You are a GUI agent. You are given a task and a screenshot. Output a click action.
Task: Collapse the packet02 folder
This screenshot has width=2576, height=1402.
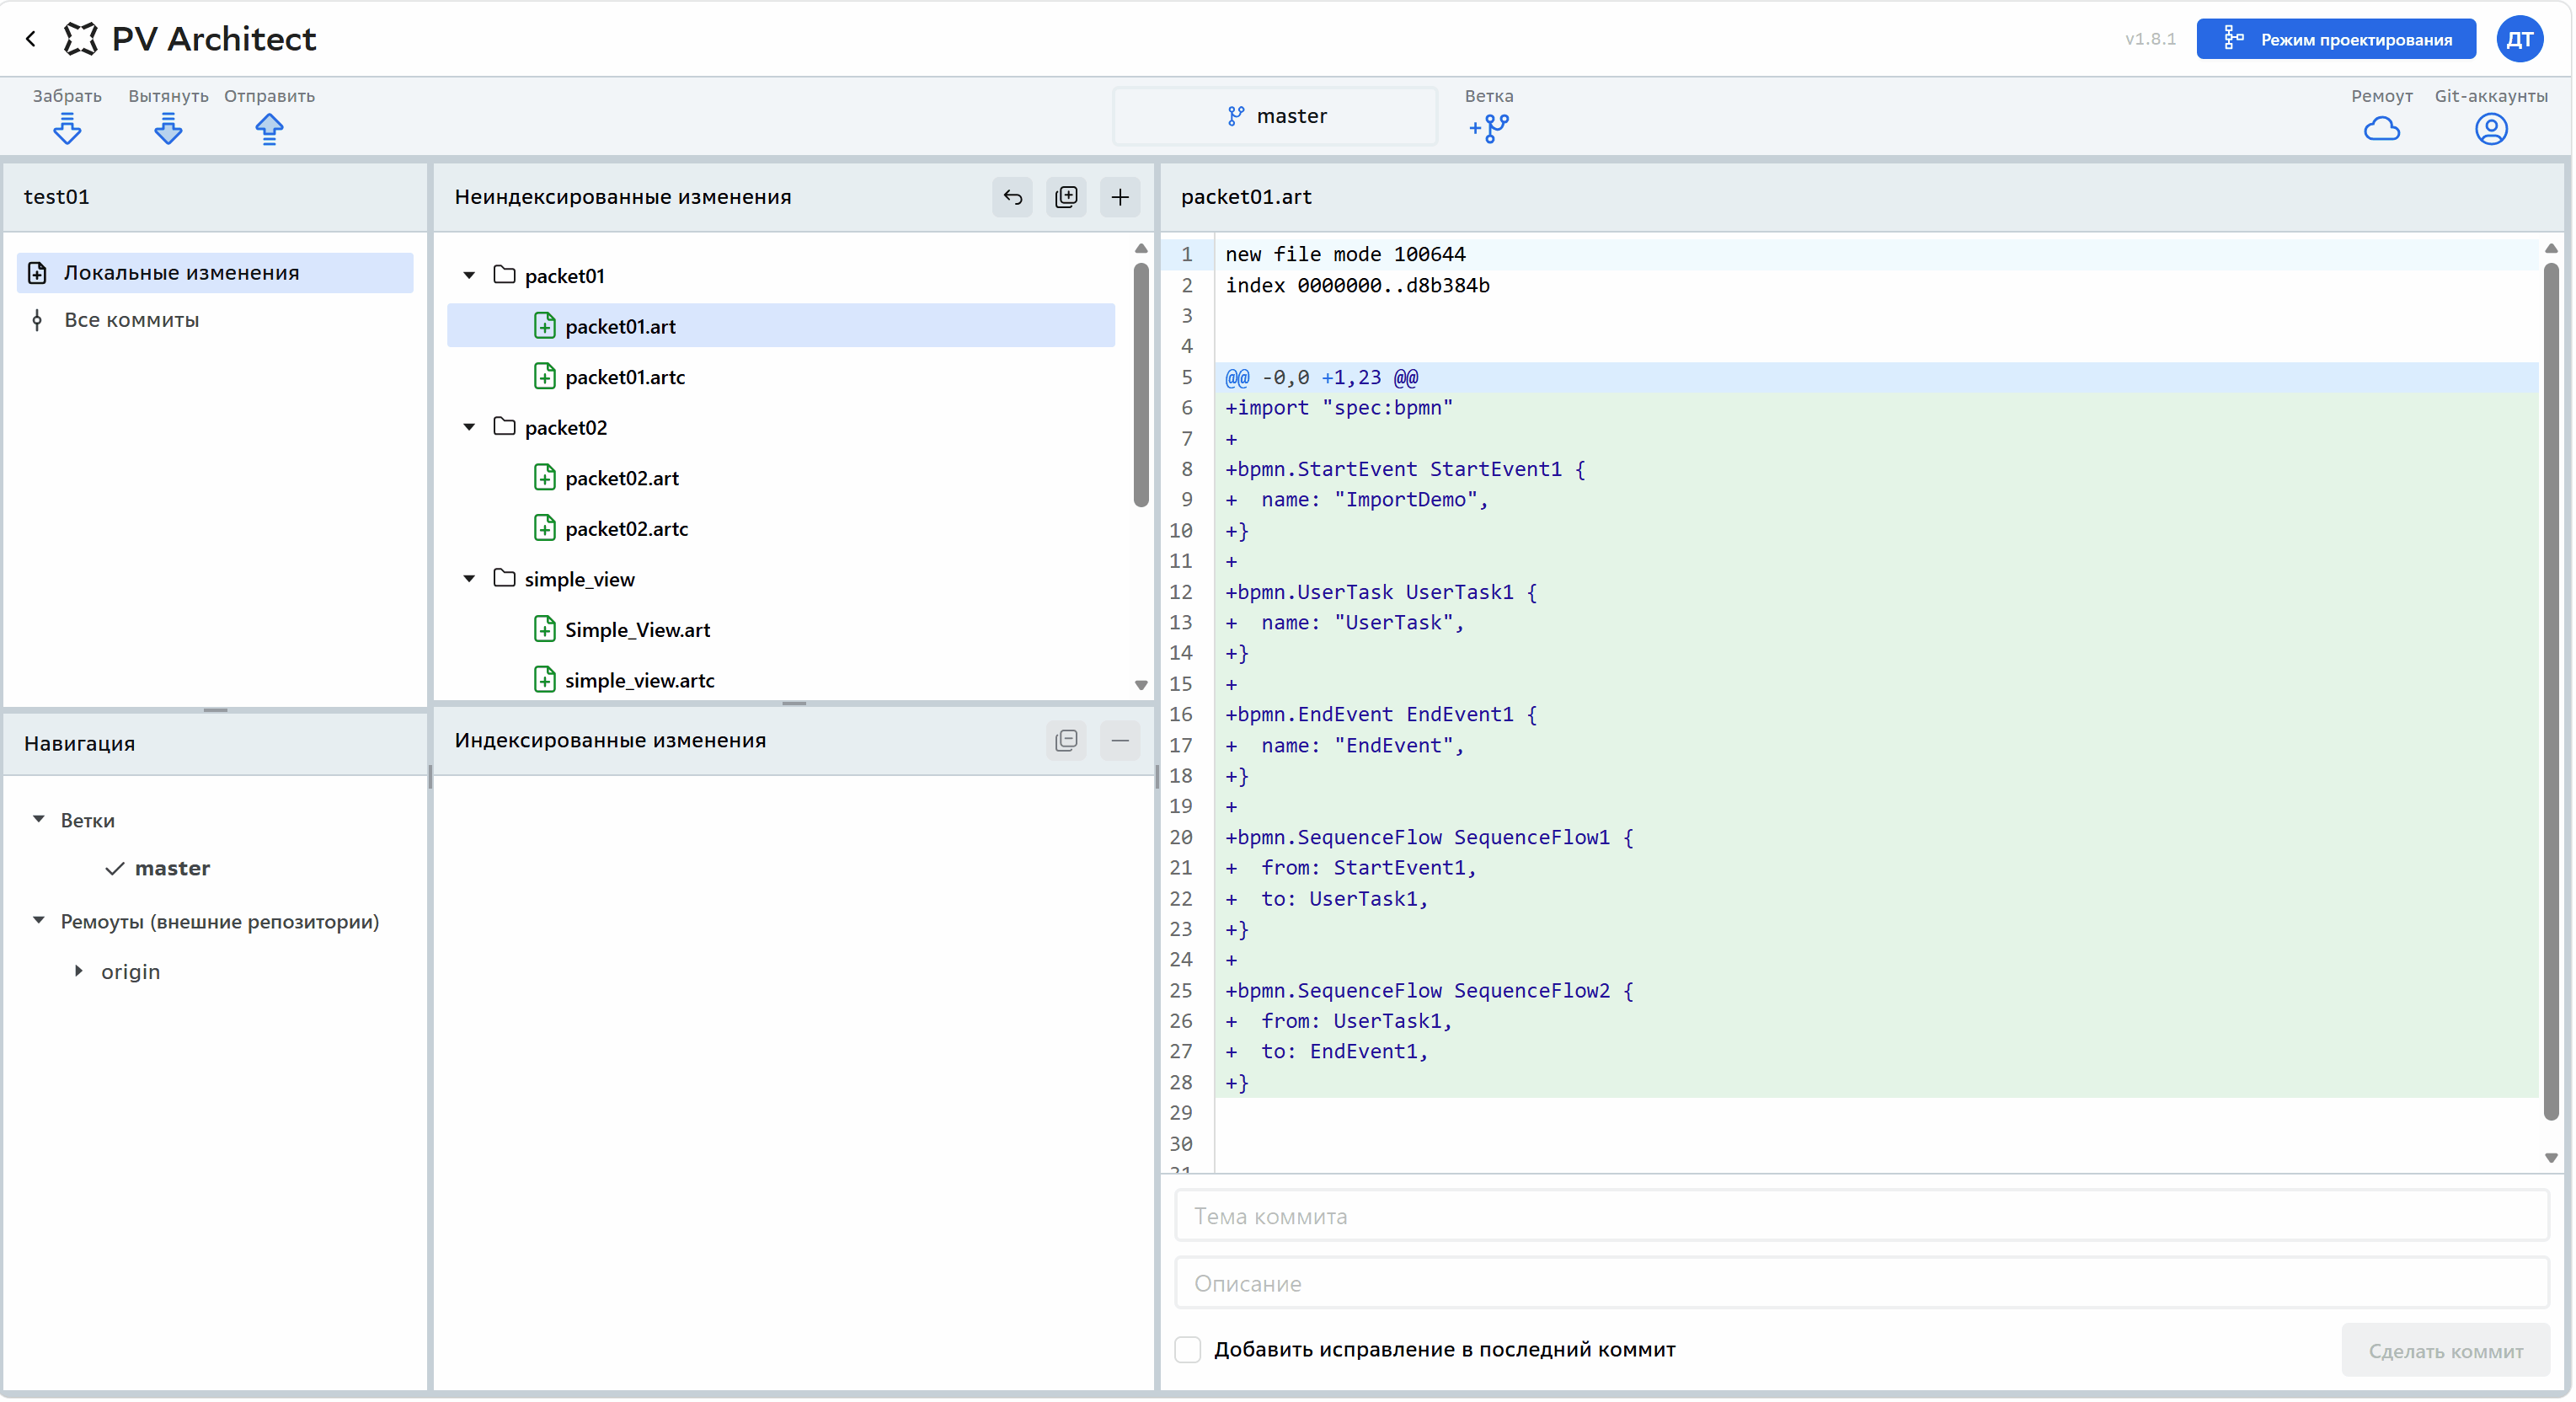click(468, 427)
